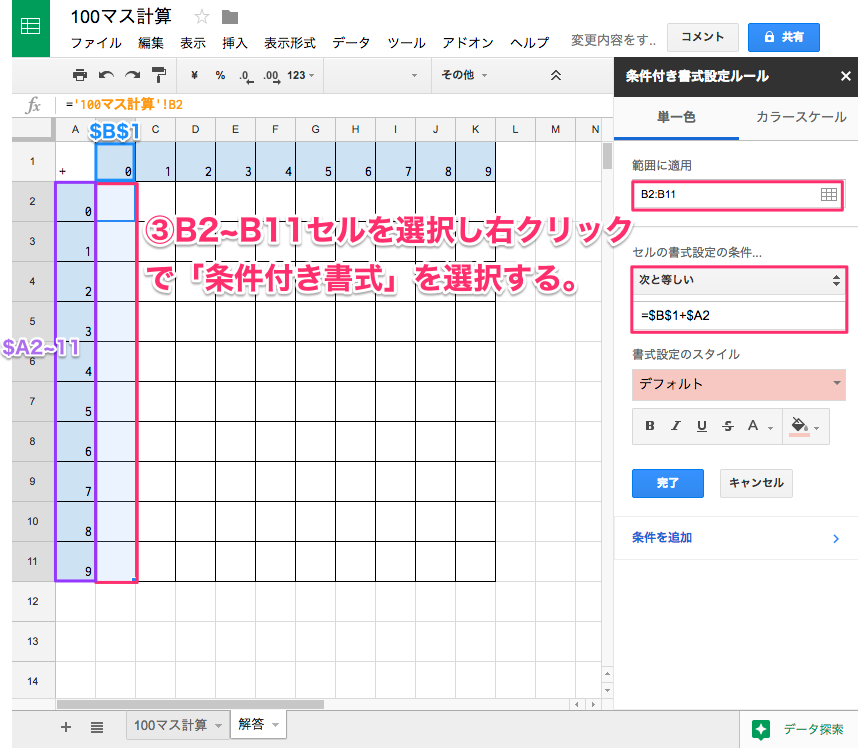Rename the 100マス計算 document title
Image resolution: width=858 pixels, height=748 pixels.
(121, 16)
